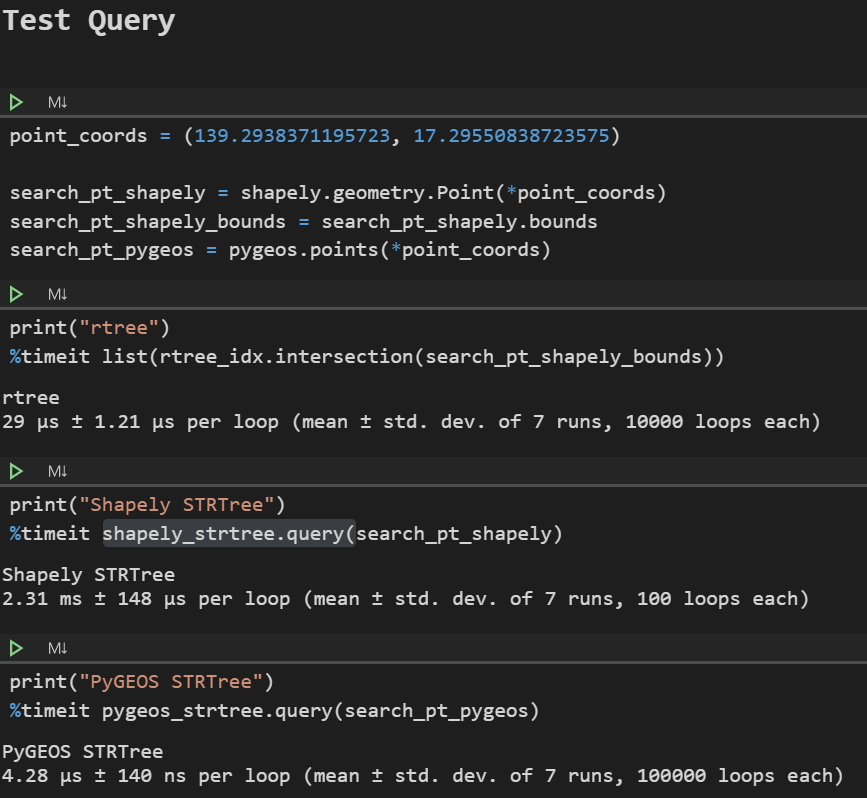Run the PyGEOS STRTree benchmark cell
This screenshot has height=798, width=867.
16,647
